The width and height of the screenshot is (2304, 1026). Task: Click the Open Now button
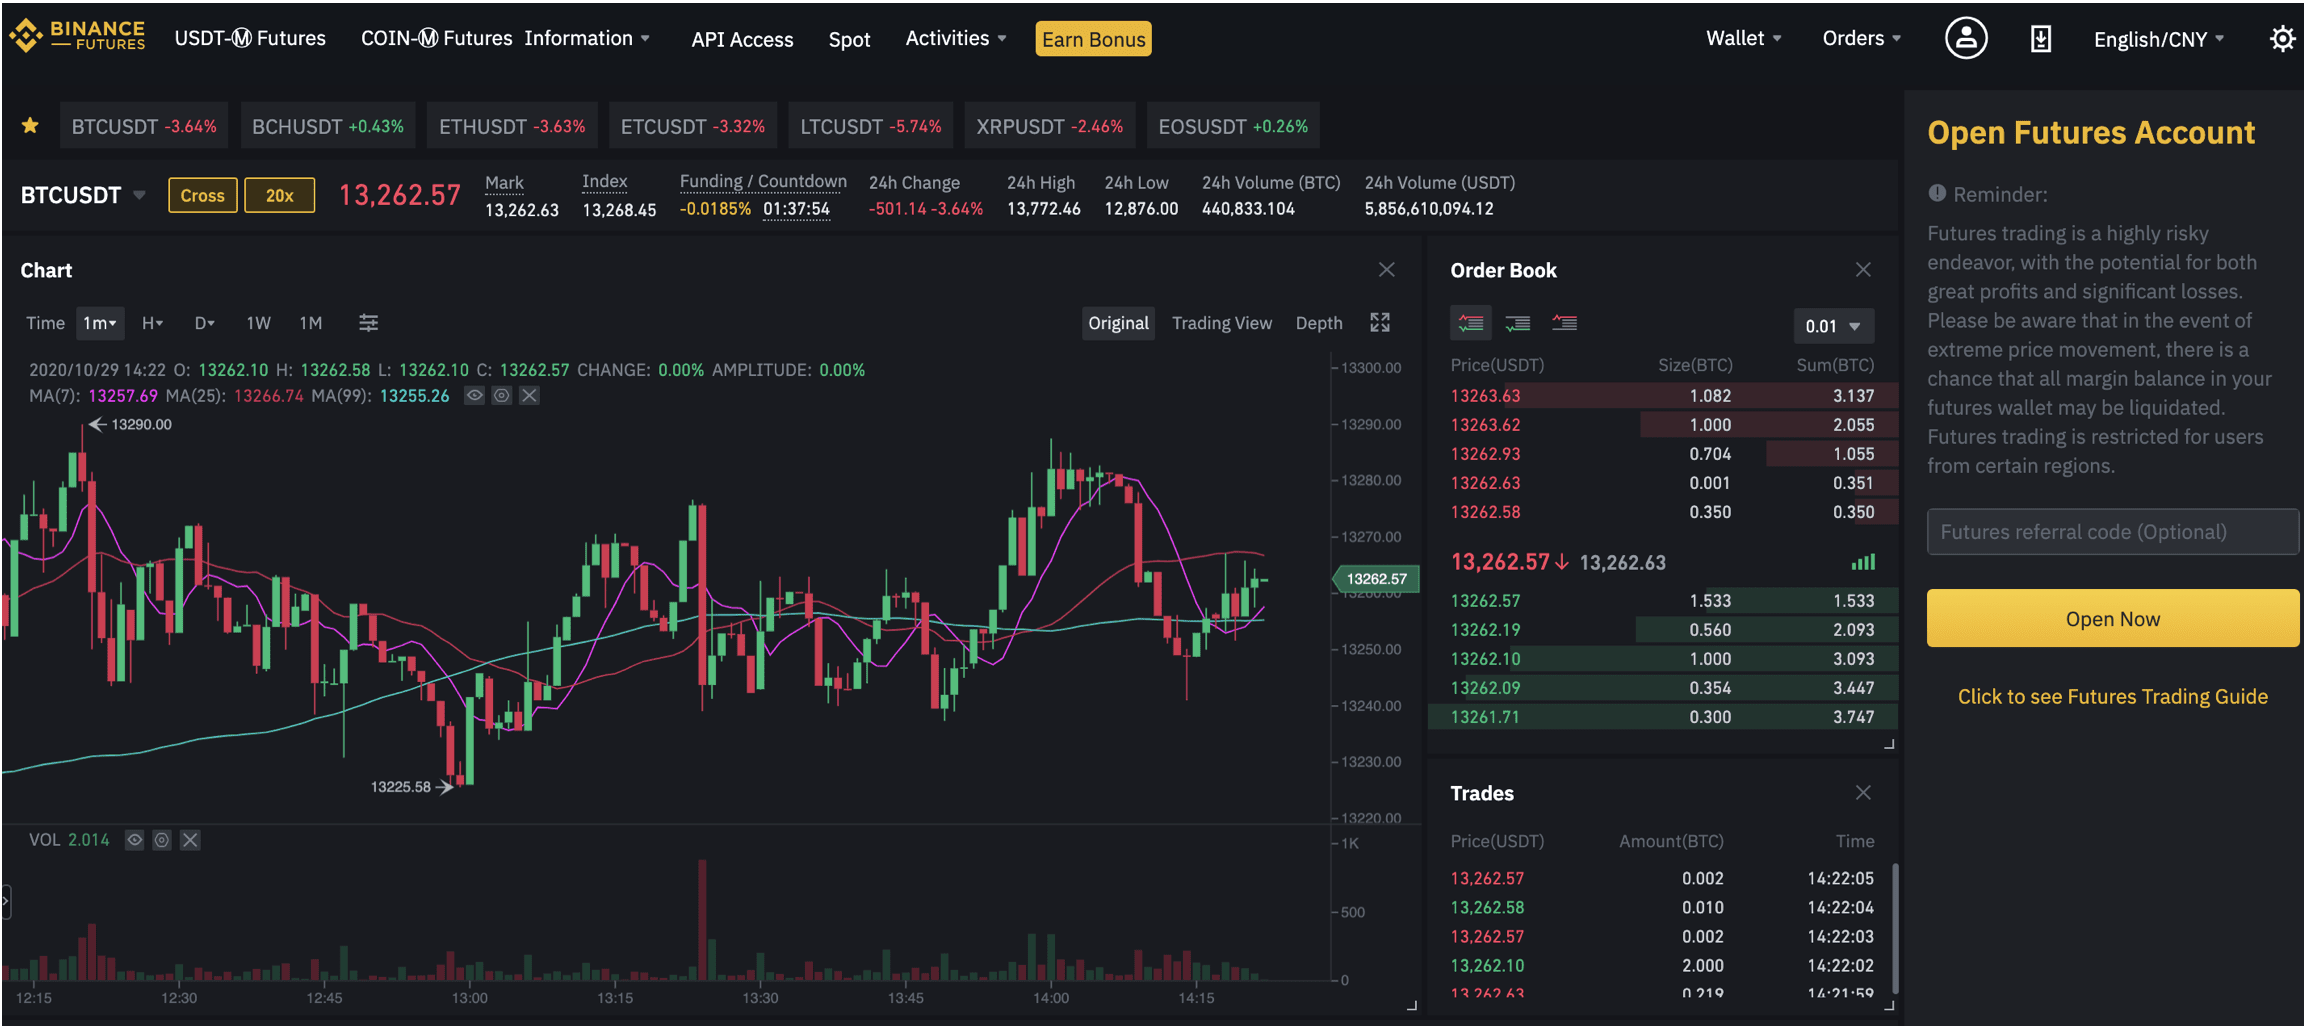[x=2112, y=618]
